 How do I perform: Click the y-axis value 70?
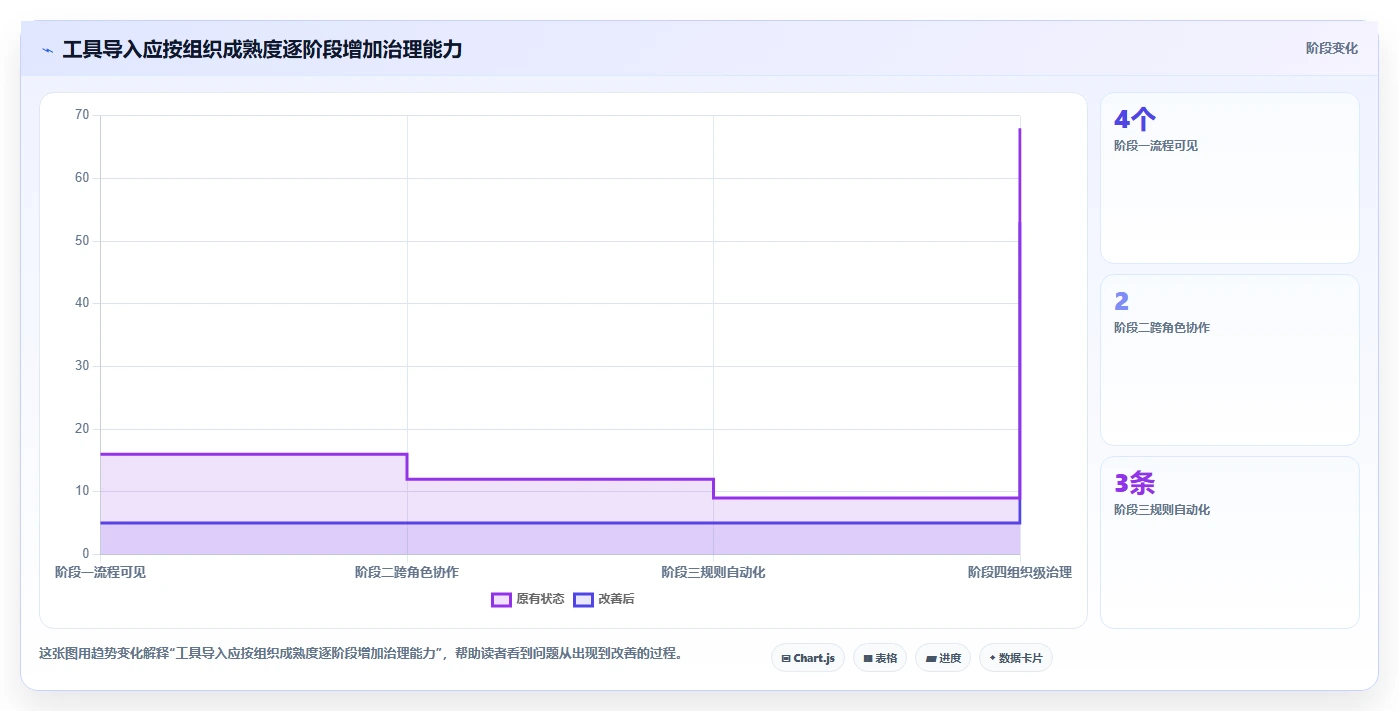click(x=82, y=115)
